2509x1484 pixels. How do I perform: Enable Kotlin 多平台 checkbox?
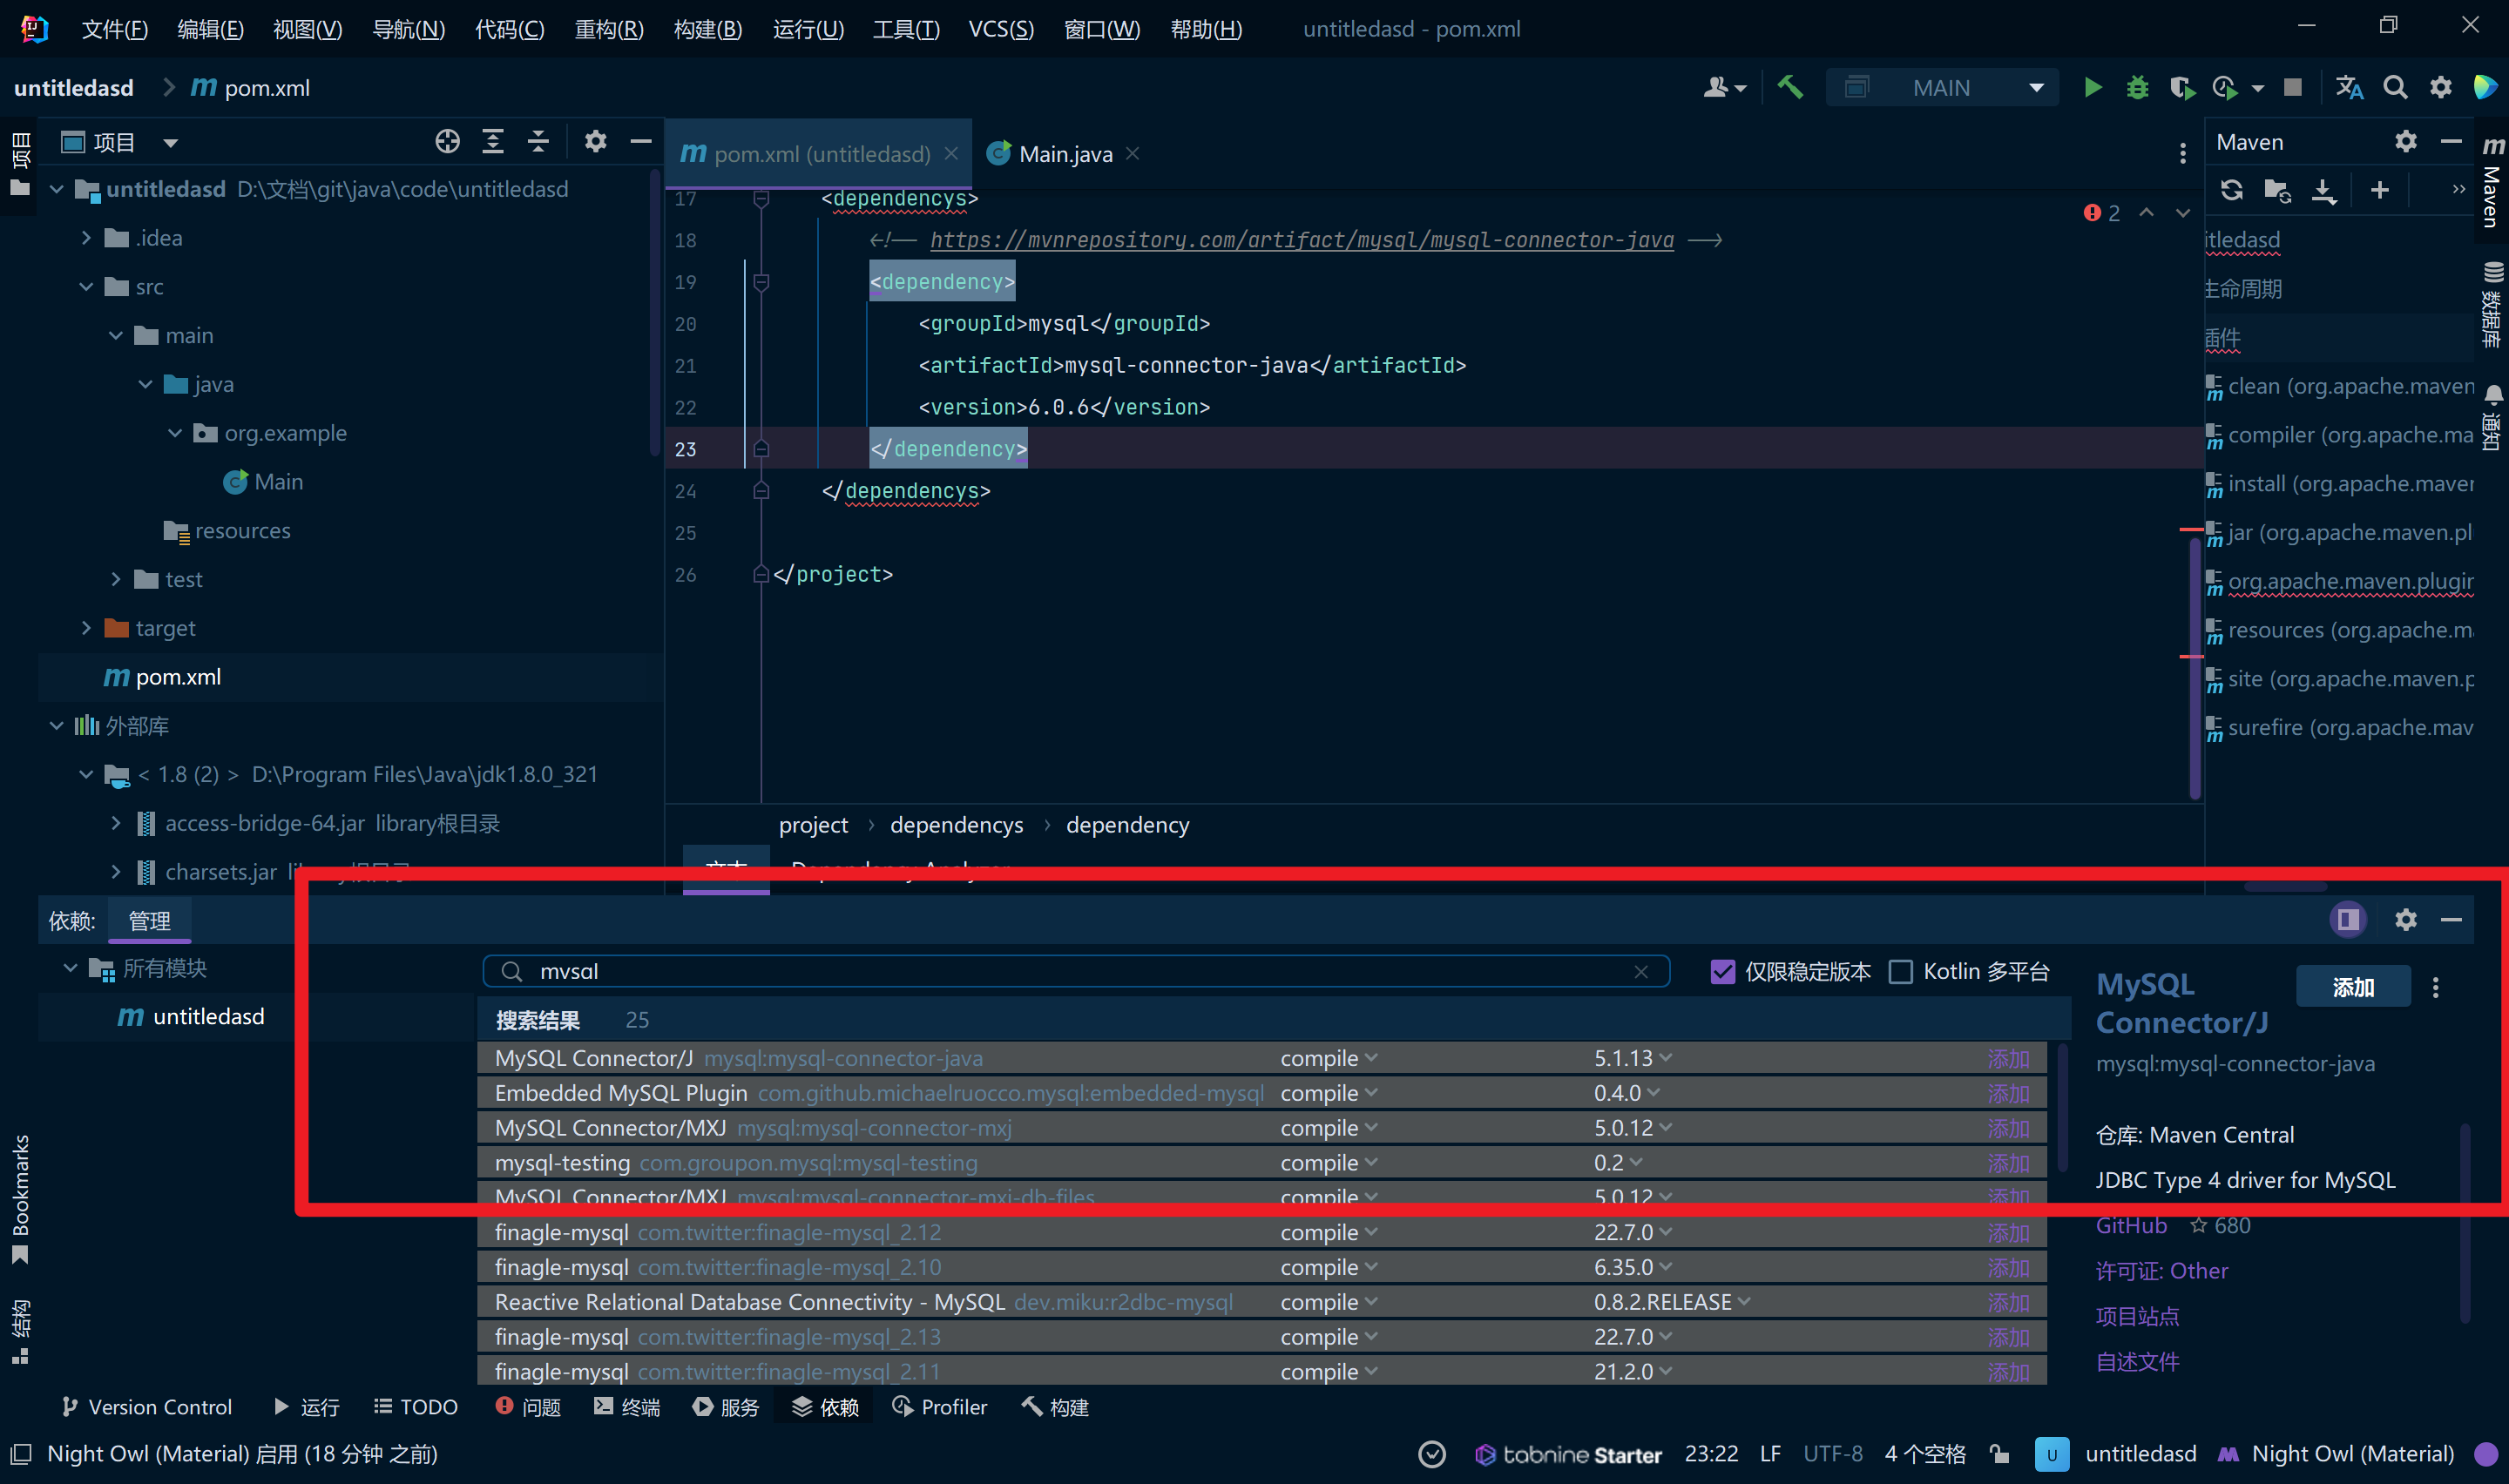coord(1901,971)
